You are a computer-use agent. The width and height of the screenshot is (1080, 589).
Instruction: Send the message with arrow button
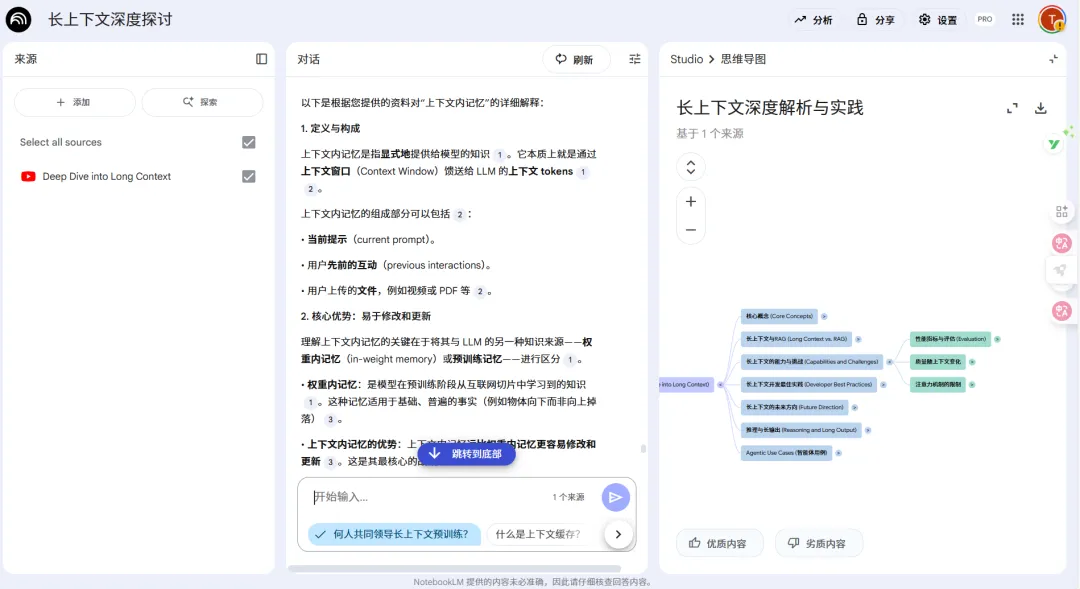click(615, 497)
